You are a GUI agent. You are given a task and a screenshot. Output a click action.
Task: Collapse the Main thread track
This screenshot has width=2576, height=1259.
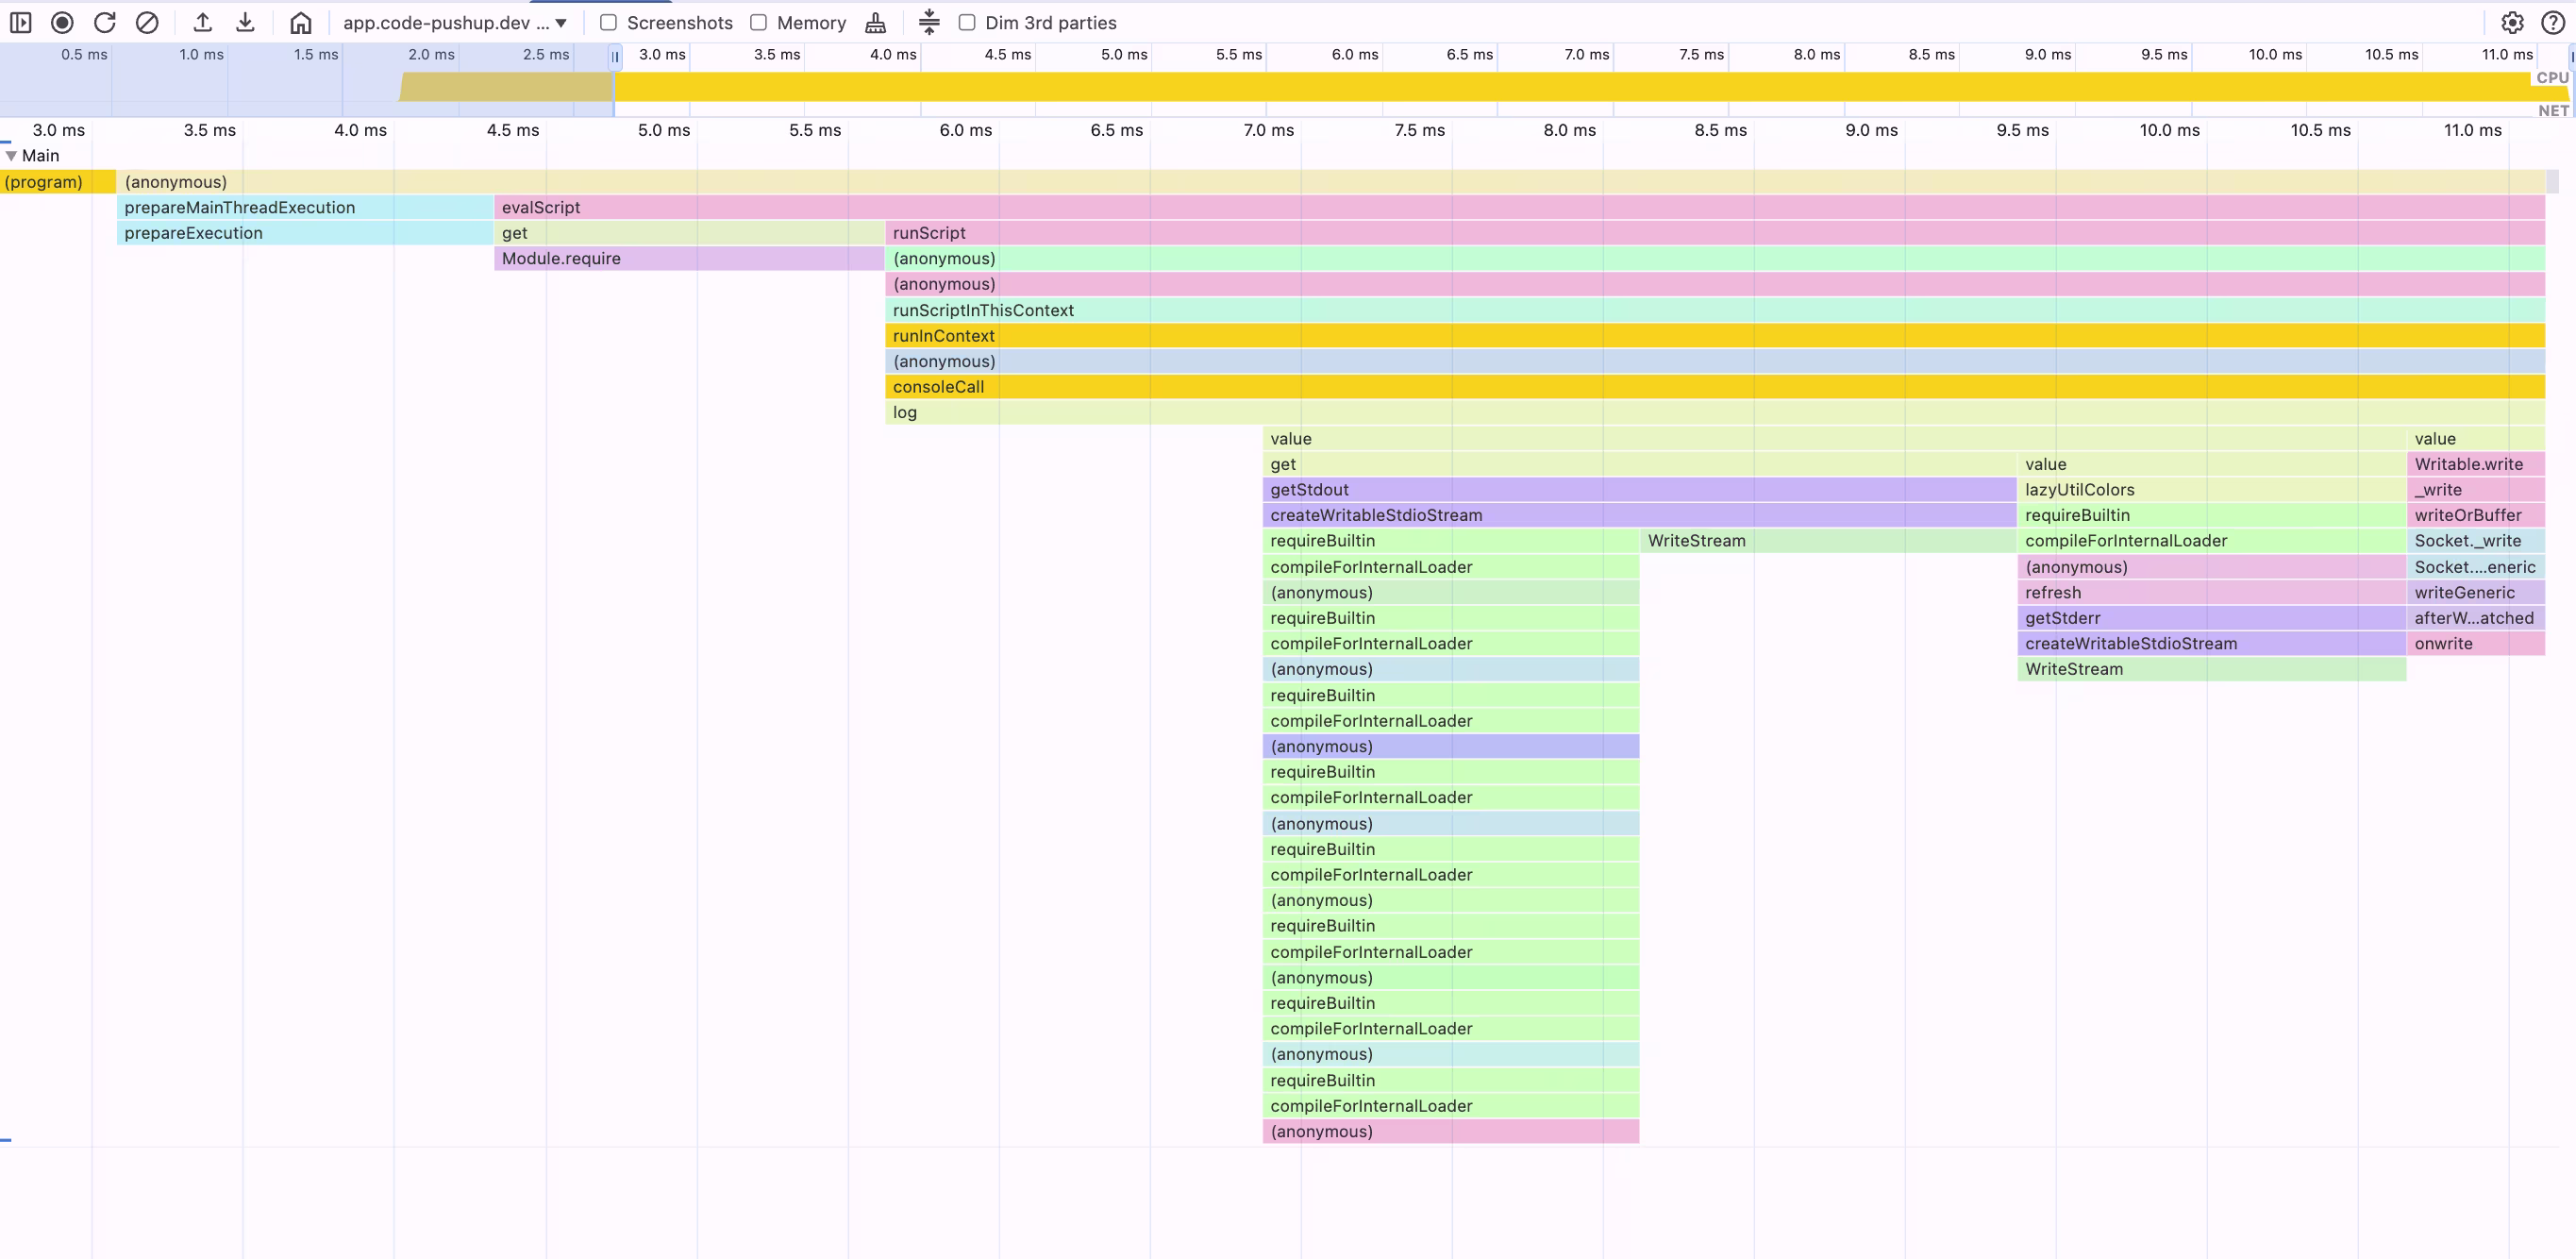(x=11, y=155)
